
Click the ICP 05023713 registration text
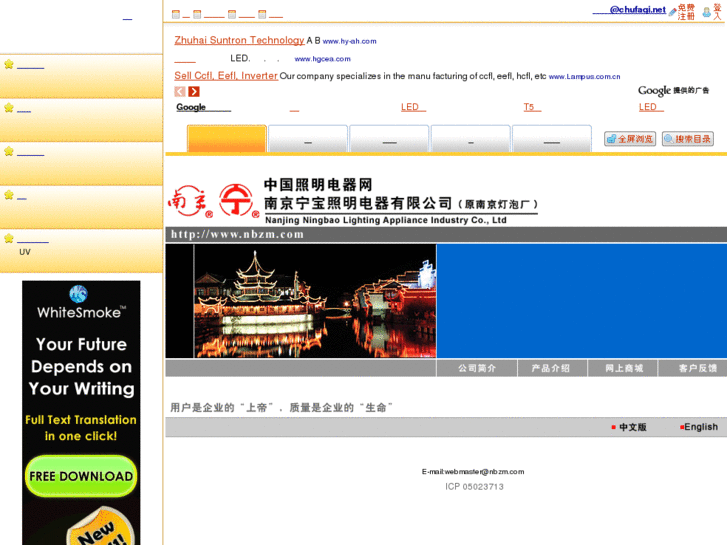click(474, 487)
